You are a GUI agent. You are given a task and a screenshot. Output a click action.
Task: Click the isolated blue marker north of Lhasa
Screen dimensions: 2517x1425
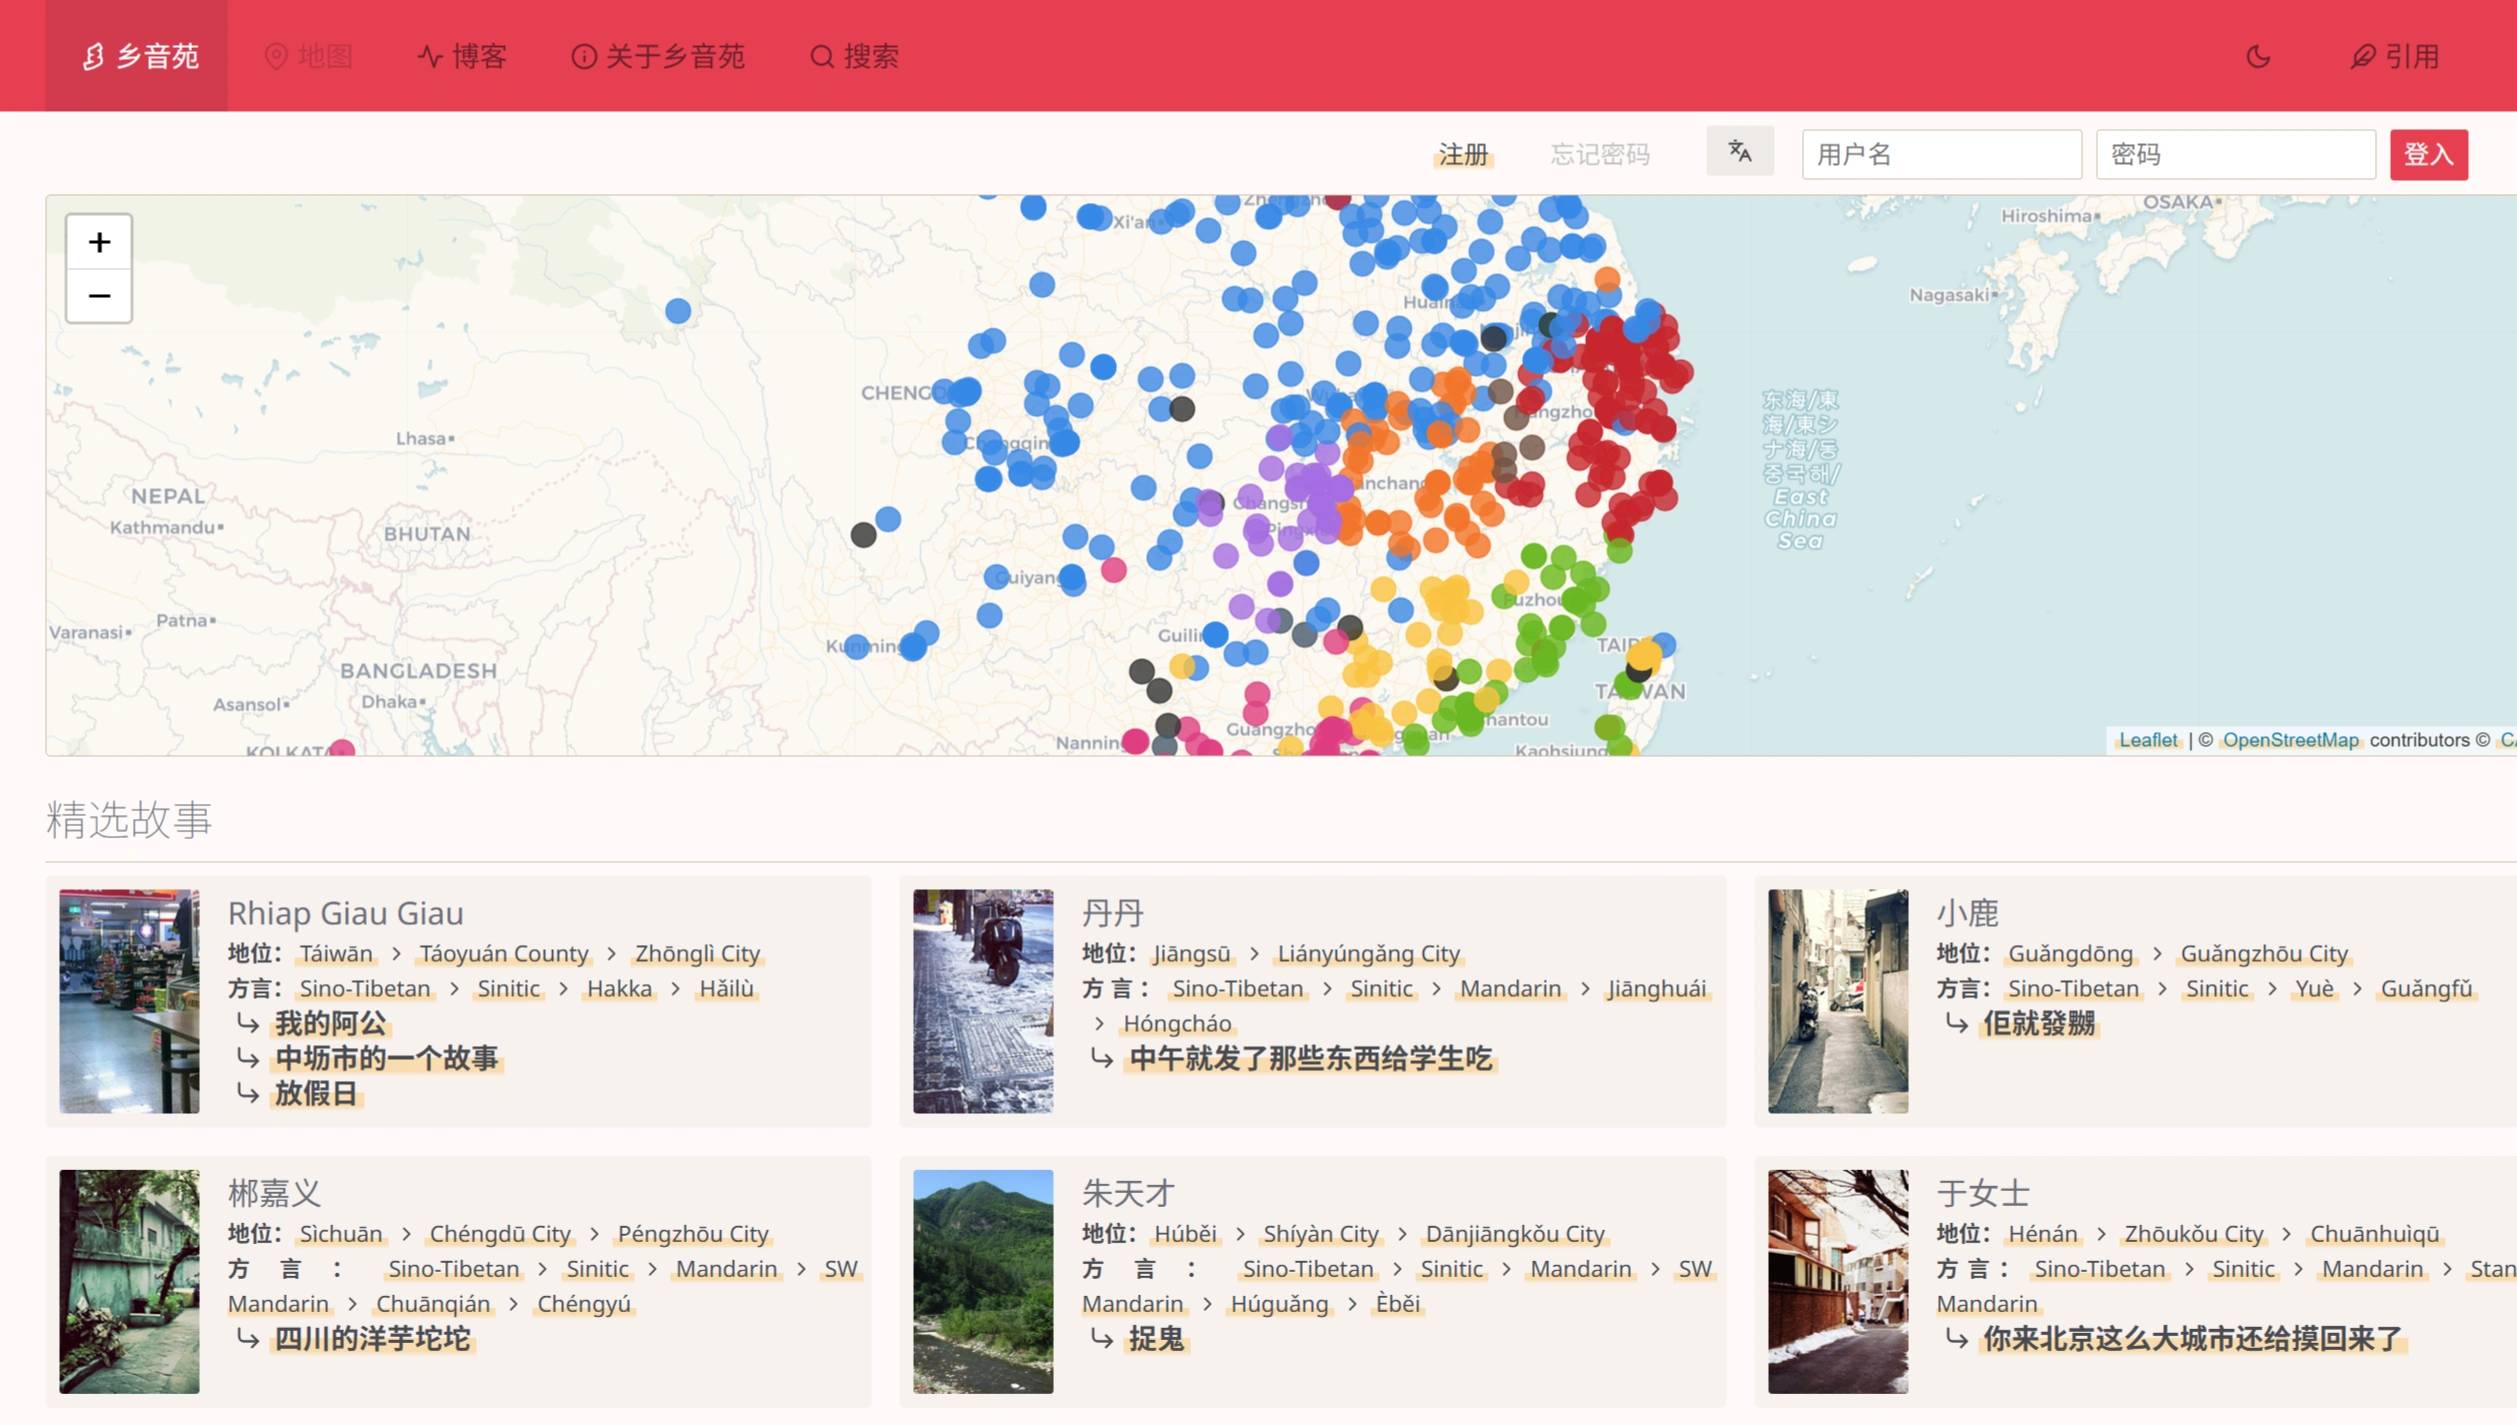[x=678, y=311]
